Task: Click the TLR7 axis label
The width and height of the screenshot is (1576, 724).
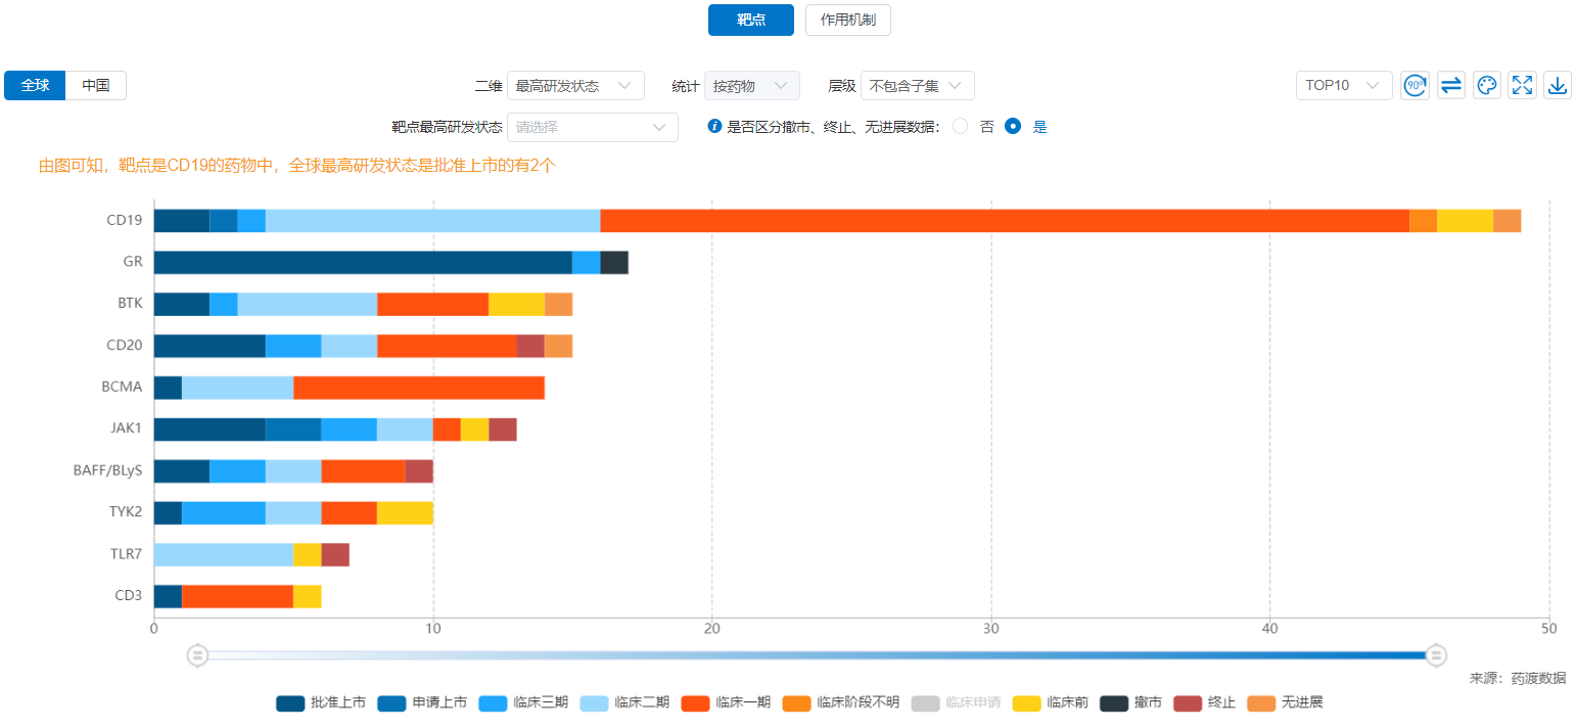Action: tap(126, 554)
